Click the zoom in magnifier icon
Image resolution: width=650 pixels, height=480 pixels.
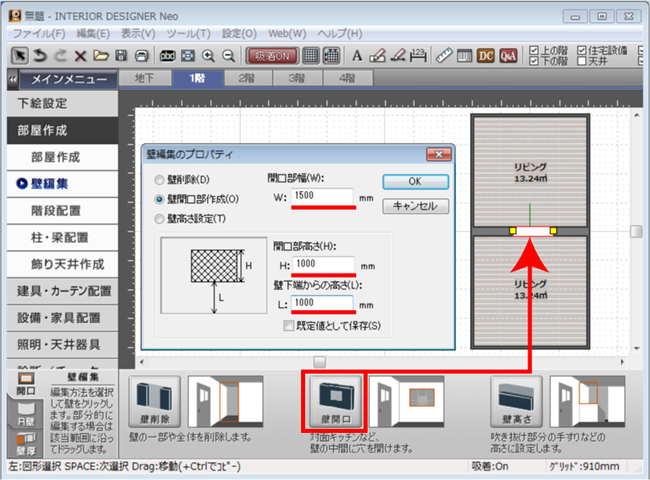pyautogui.click(x=209, y=55)
